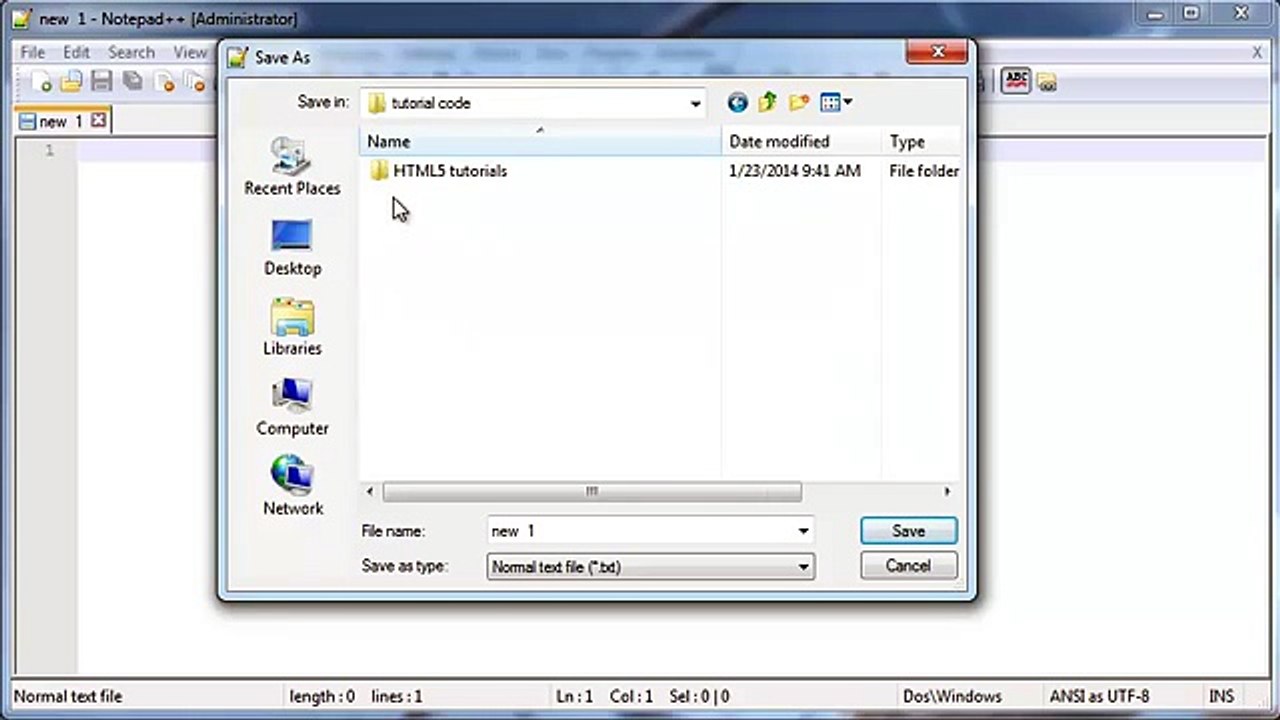1280x720 pixels.
Task: Sort by Type column header
Action: (921, 142)
